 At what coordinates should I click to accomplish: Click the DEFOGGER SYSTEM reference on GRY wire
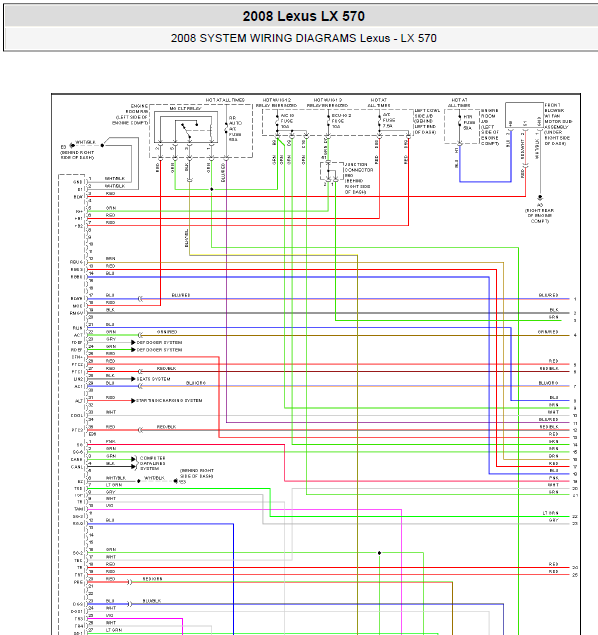(x=159, y=342)
